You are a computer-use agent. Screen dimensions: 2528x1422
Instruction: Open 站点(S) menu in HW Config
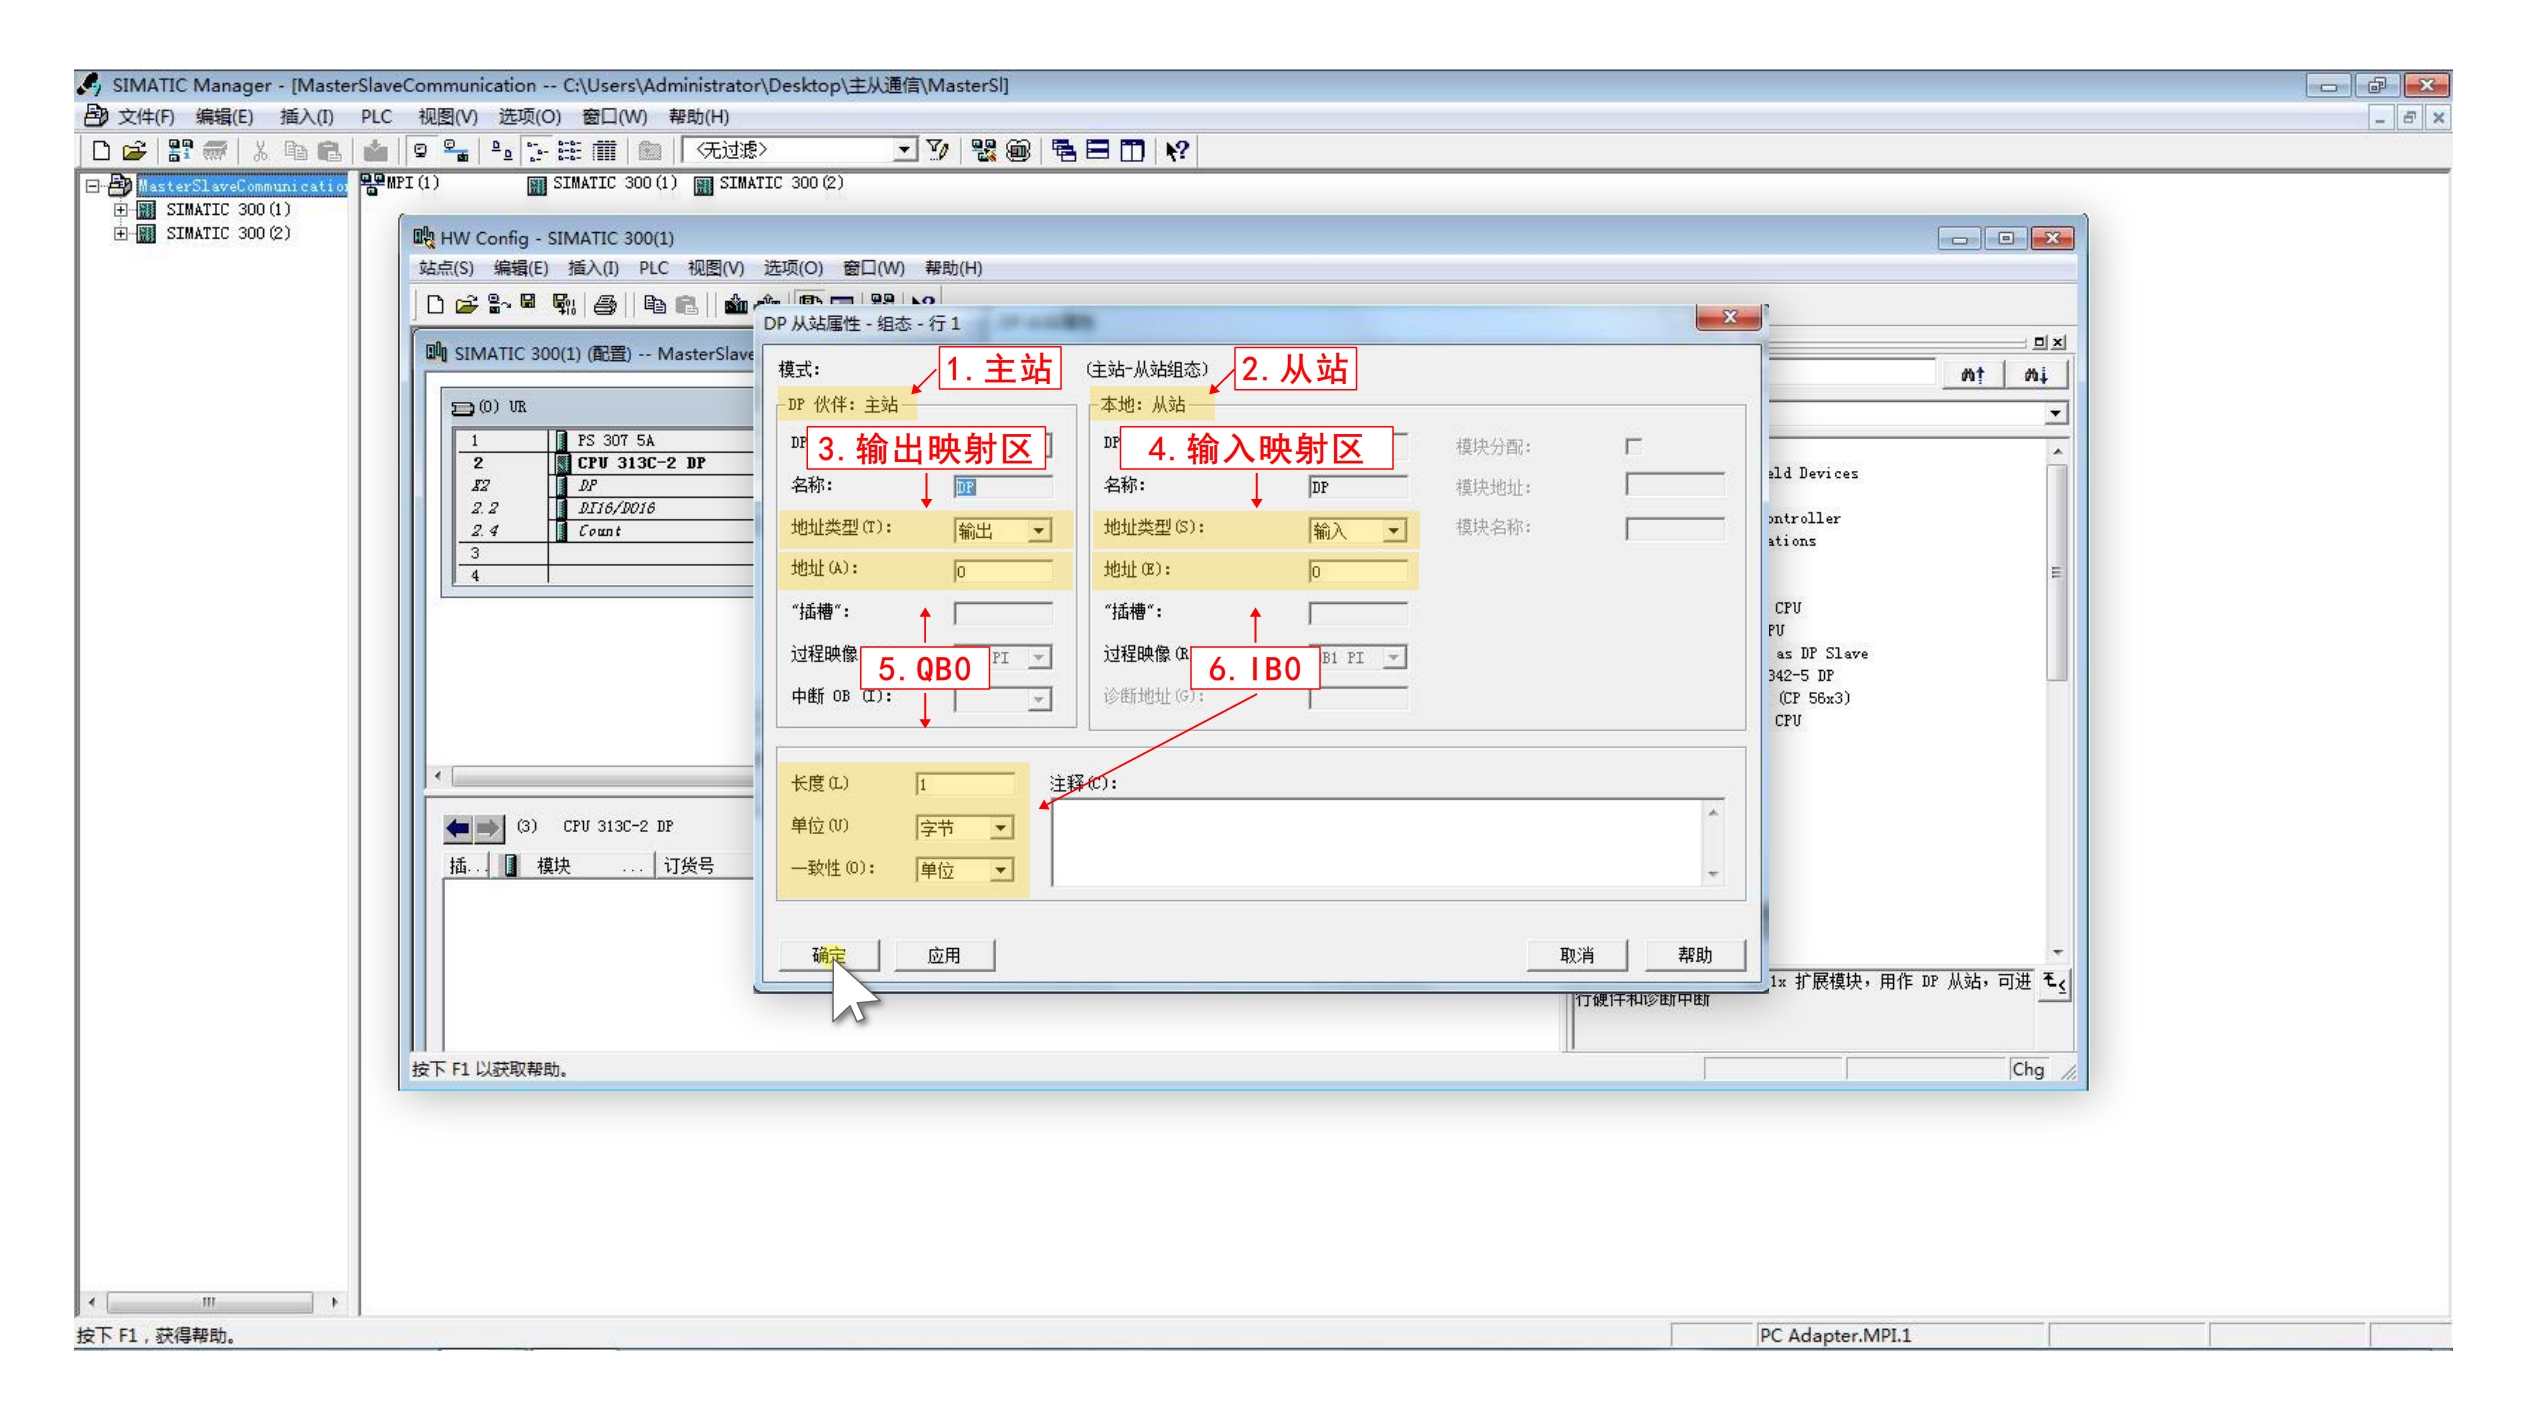446,268
